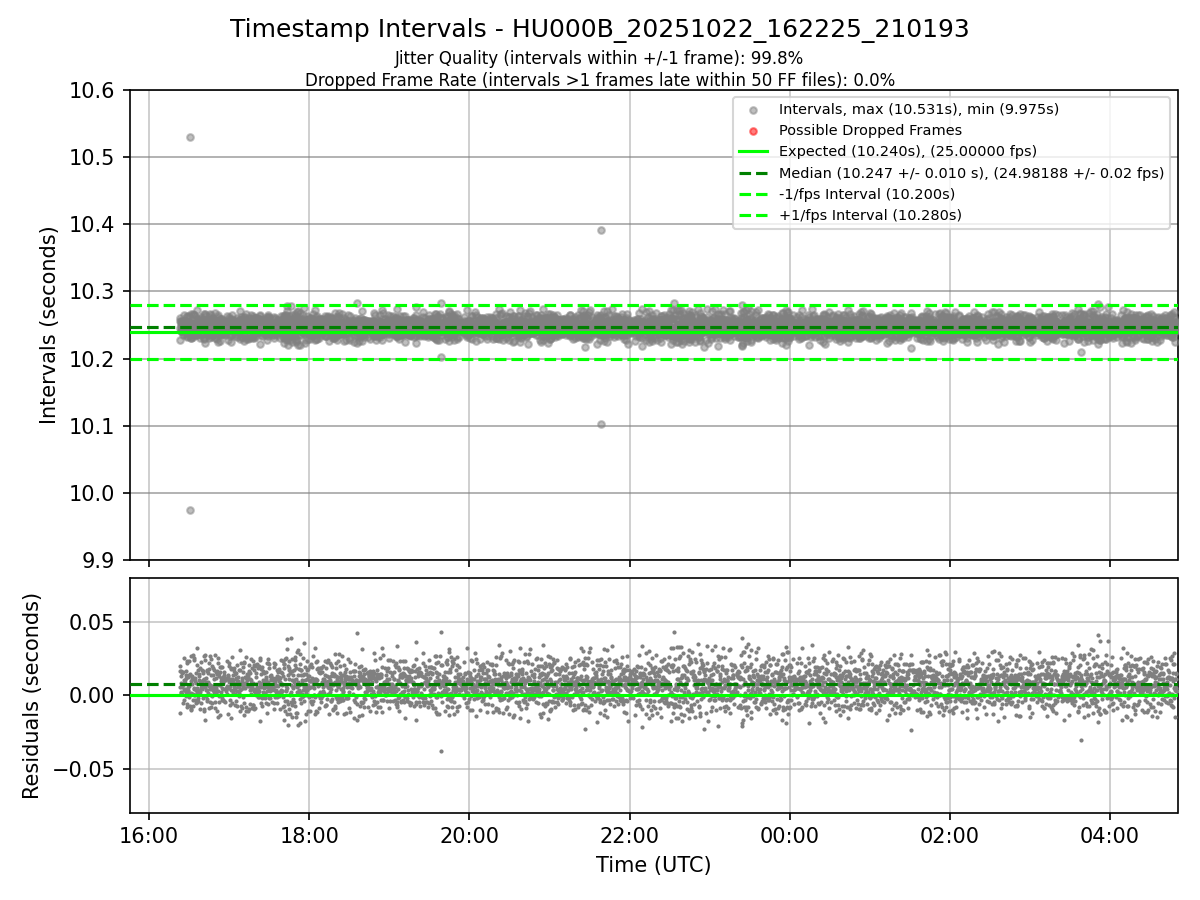
Task: Select the 'Dropped Frame Rate' subtitle line
Action: point(599,79)
